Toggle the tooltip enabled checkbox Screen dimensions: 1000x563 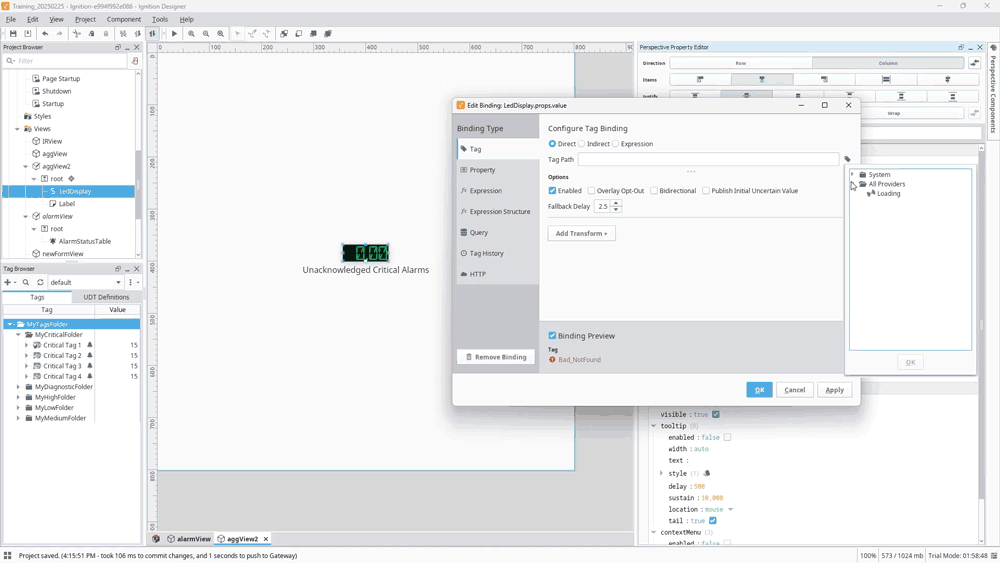point(727,437)
